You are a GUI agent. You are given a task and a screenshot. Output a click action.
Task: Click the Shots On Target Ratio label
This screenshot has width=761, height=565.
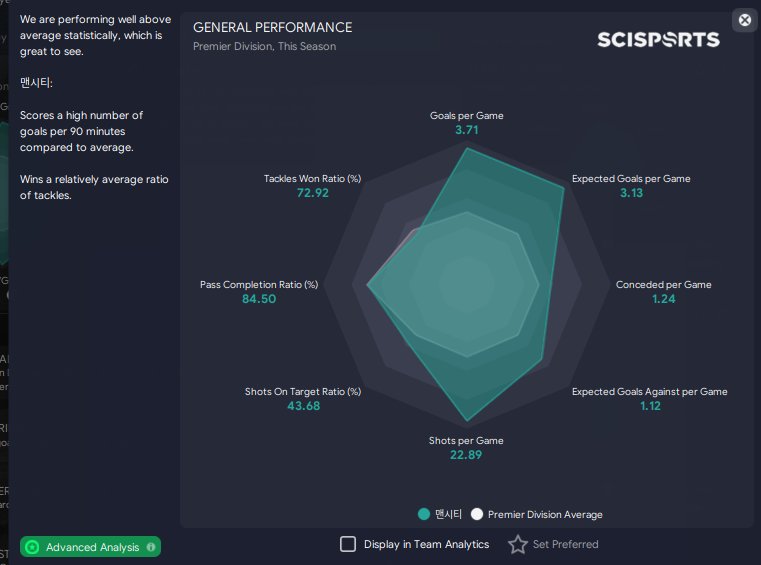tap(303, 392)
